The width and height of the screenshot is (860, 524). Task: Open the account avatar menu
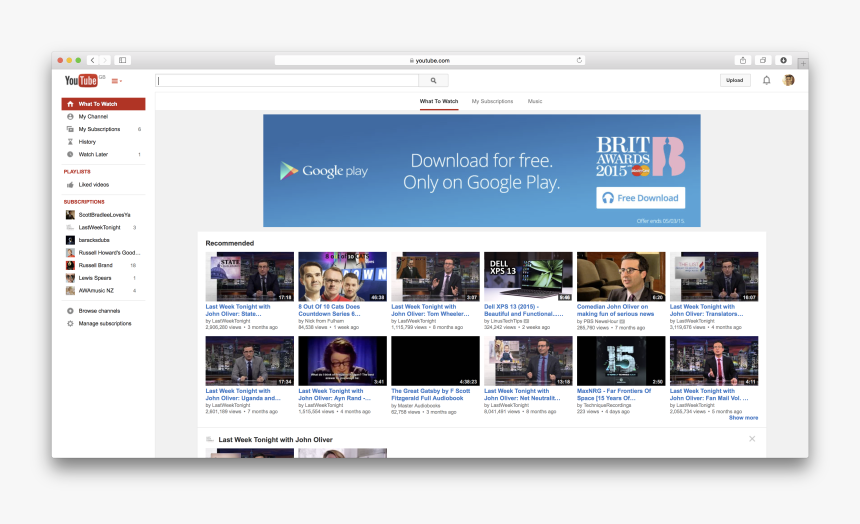coord(789,80)
